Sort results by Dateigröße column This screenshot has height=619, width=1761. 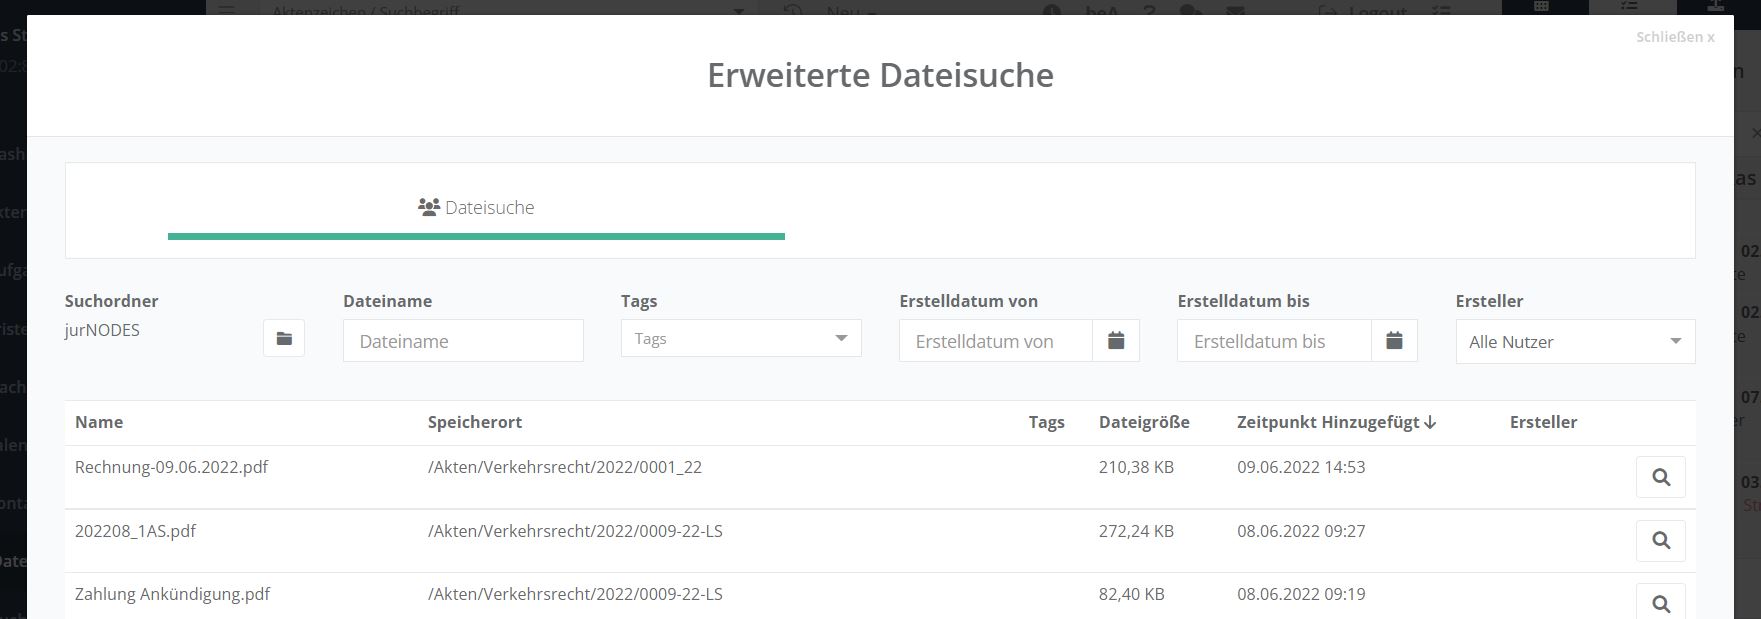[x=1144, y=422]
